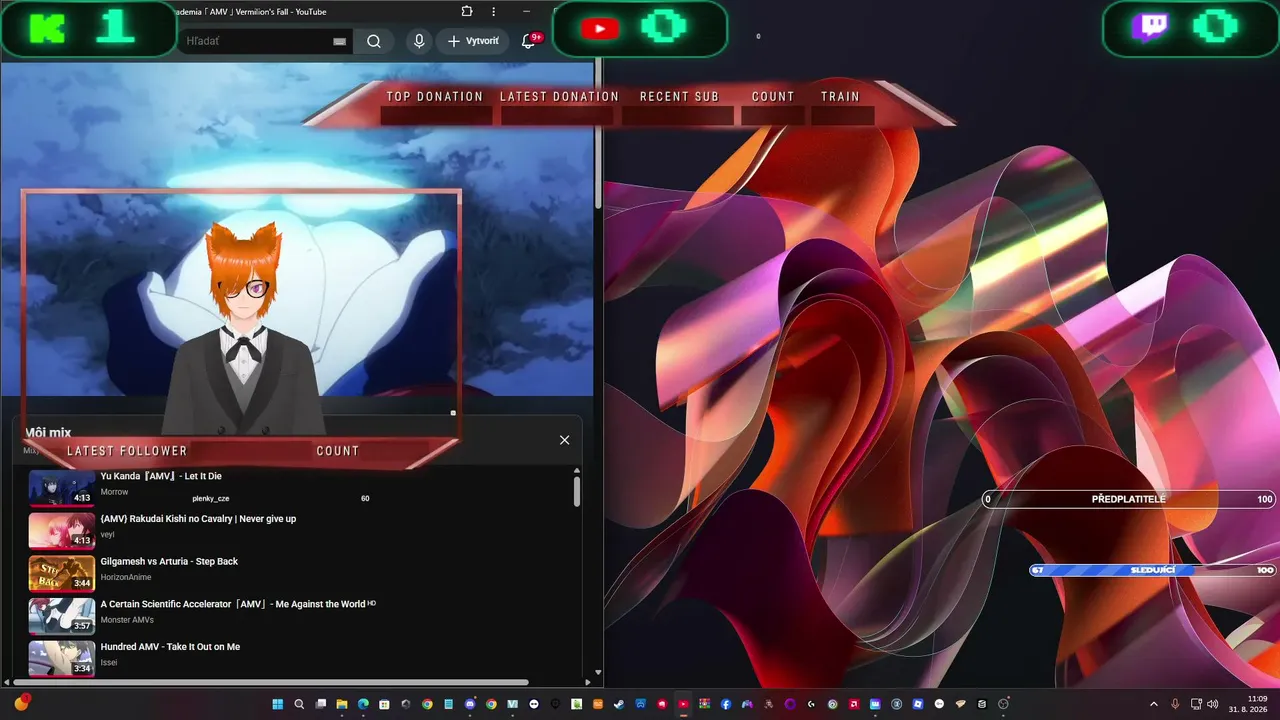Open Windows taskbar search
This screenshot has width=1280, height=720.
click(299, 704)
